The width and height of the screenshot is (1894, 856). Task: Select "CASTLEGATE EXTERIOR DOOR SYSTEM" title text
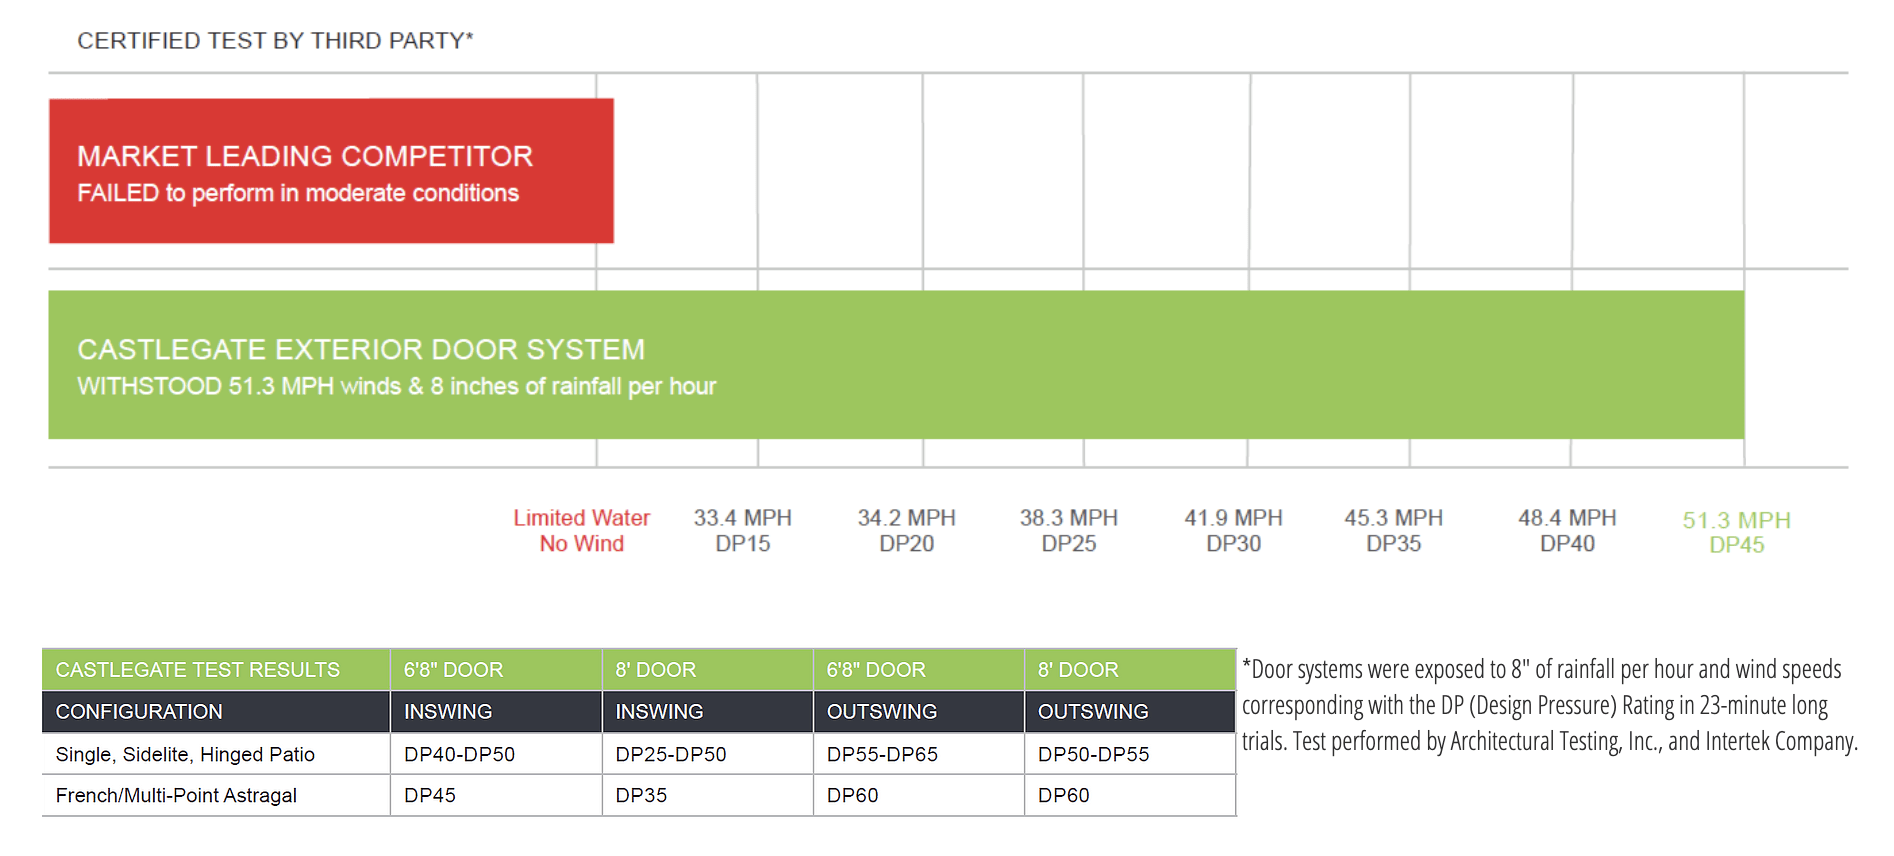(361, 349)
